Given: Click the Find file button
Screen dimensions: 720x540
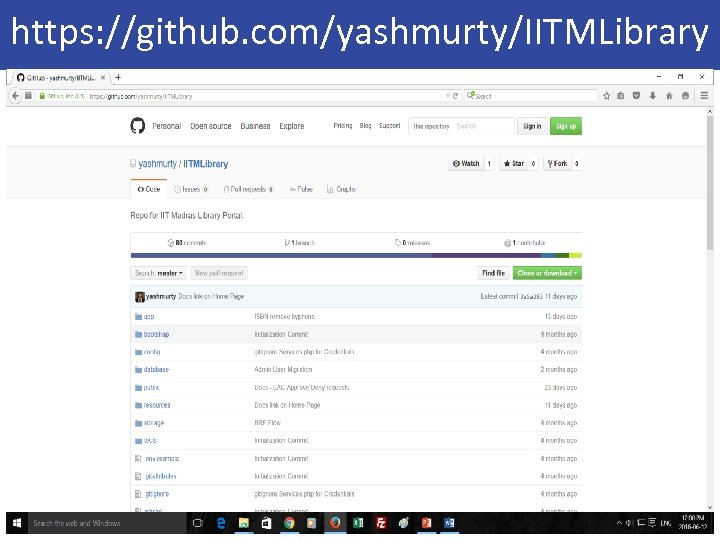Looking at the screenshot, I should (493, 273).
